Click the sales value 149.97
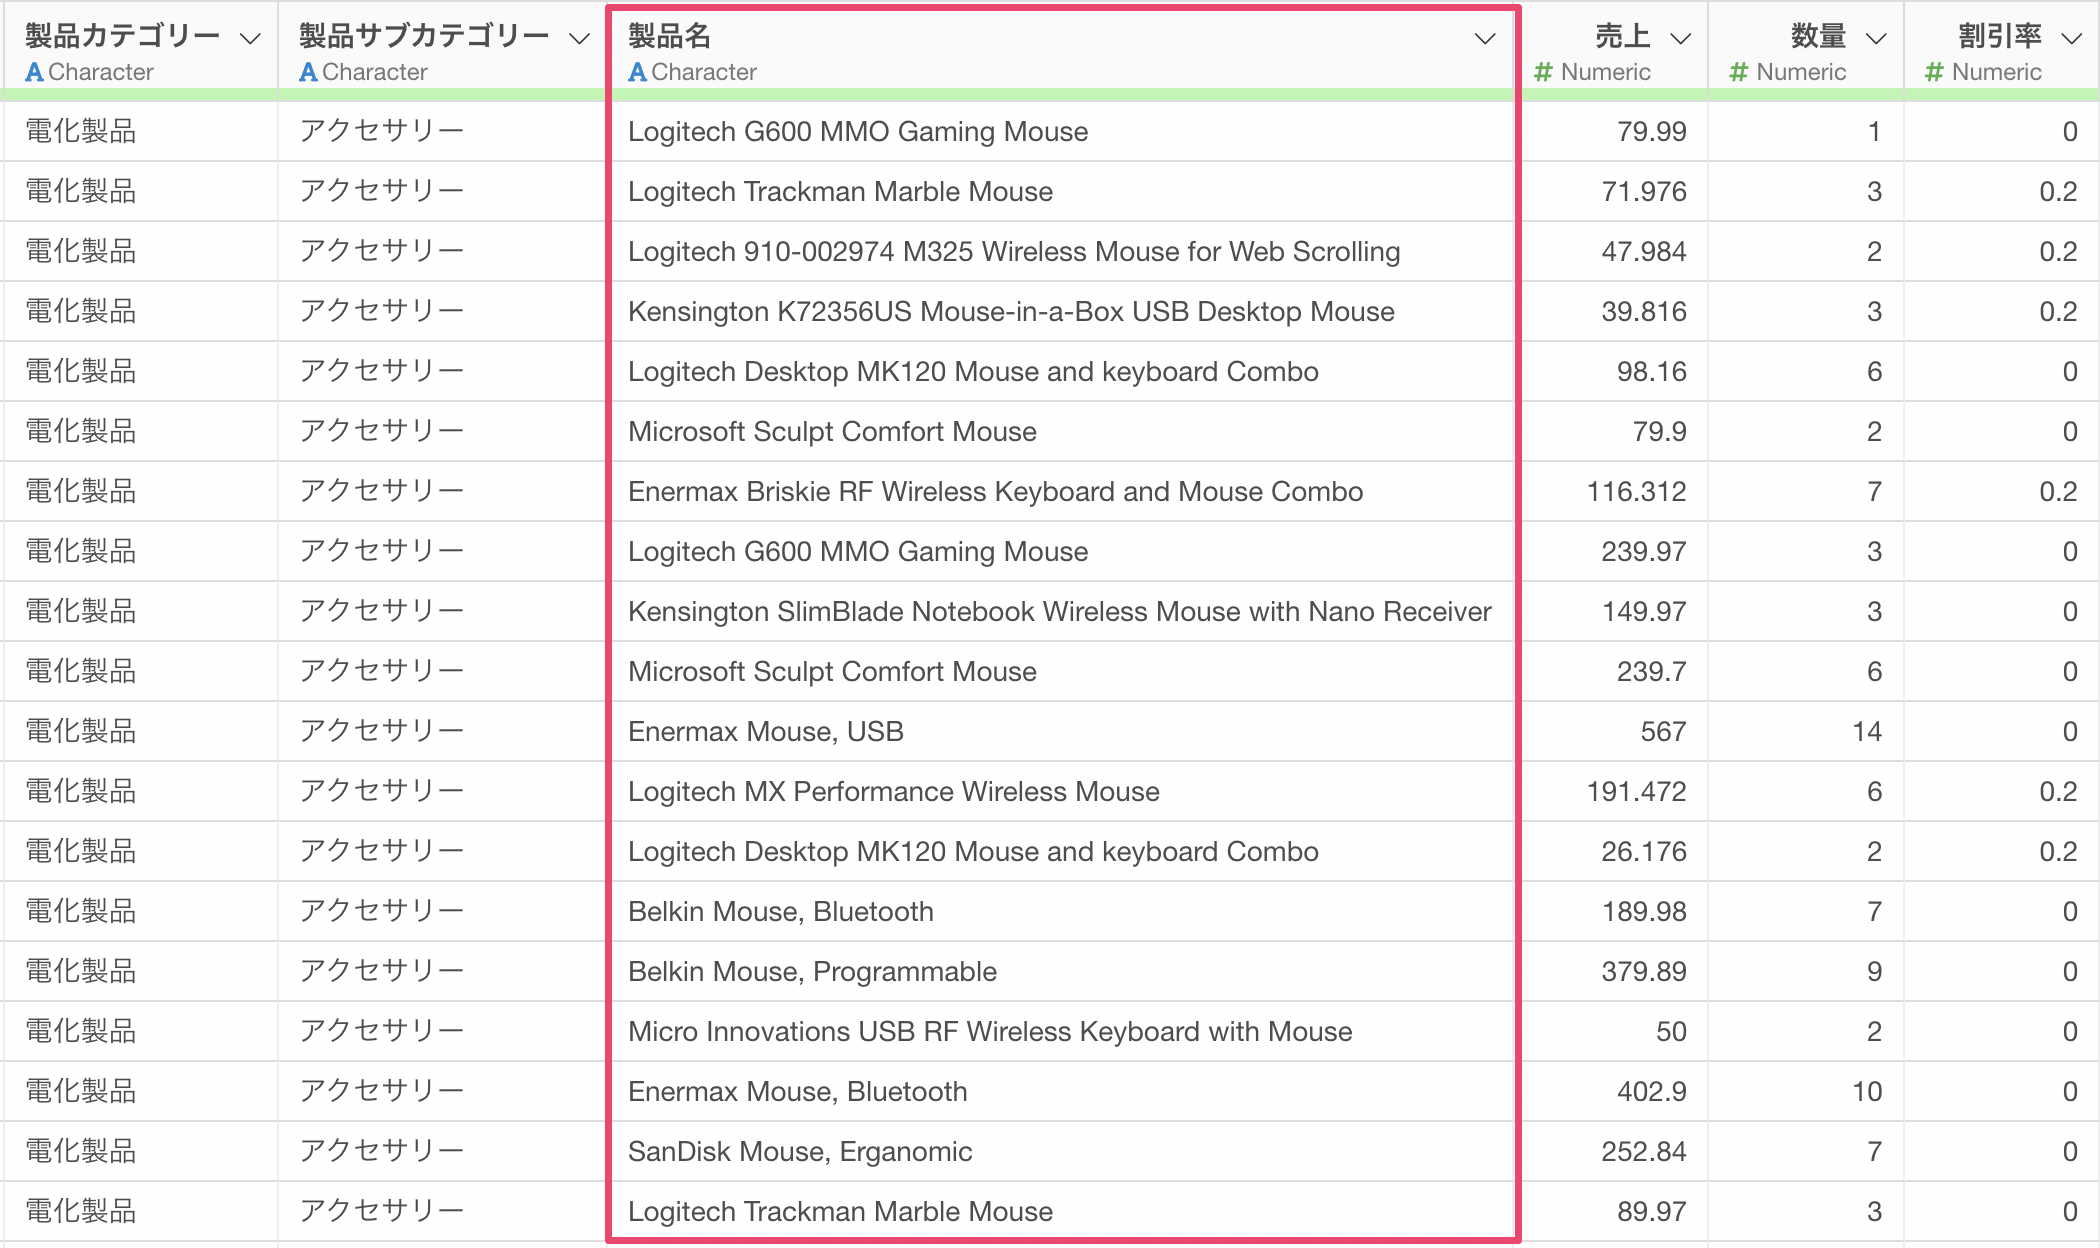 pos(1643,612)
